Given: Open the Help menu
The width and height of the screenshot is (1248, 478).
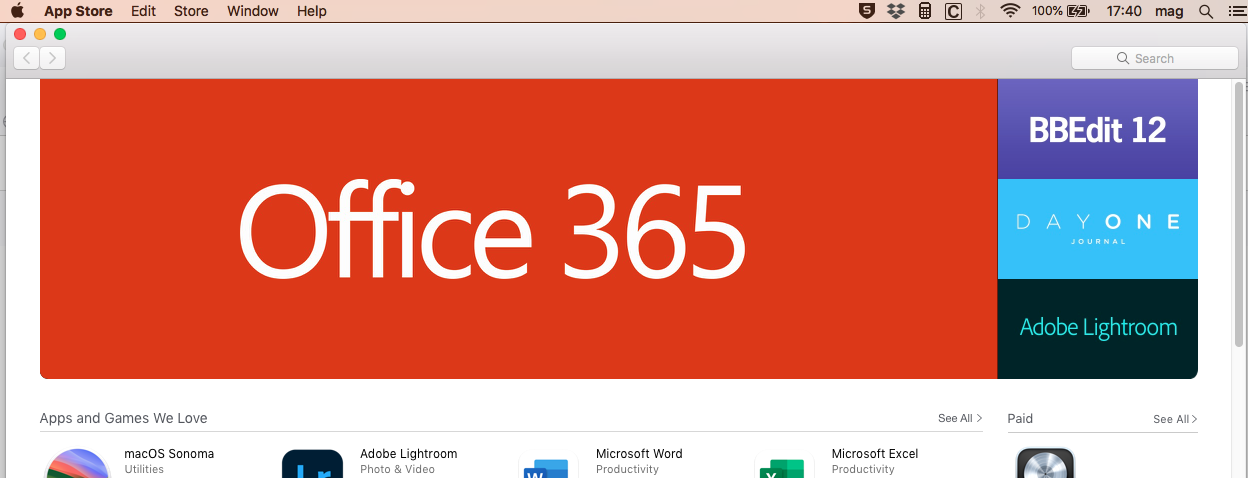Looking at the screenshot, I should pos(312,11).
